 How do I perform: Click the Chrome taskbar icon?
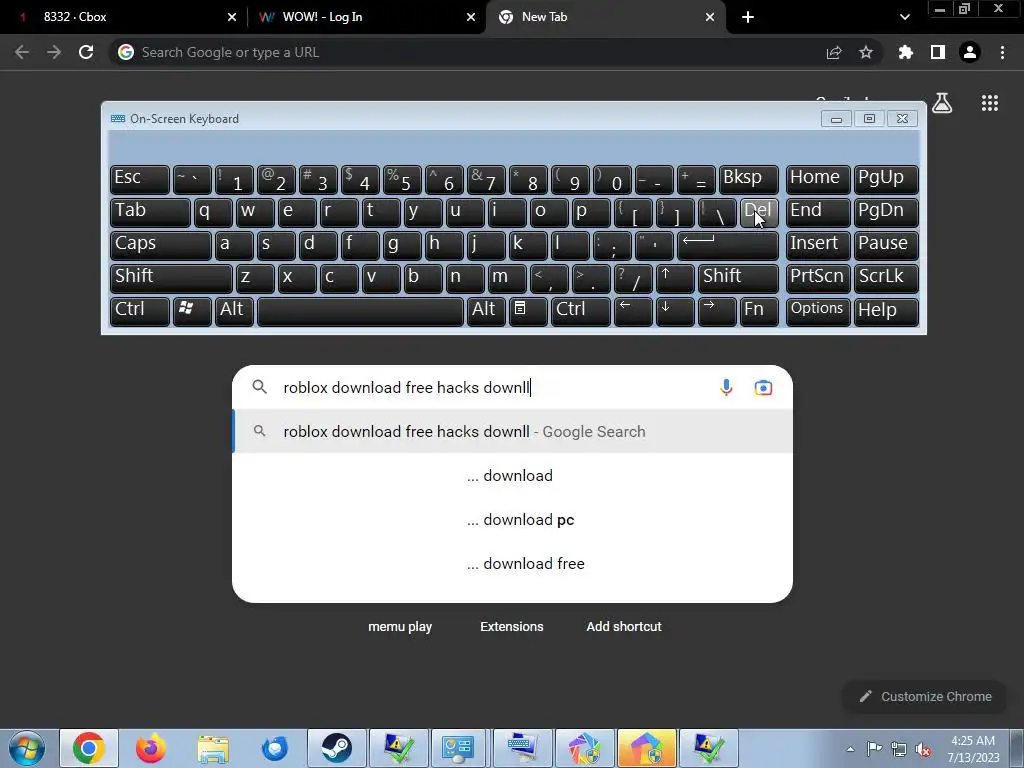[89, 748]
